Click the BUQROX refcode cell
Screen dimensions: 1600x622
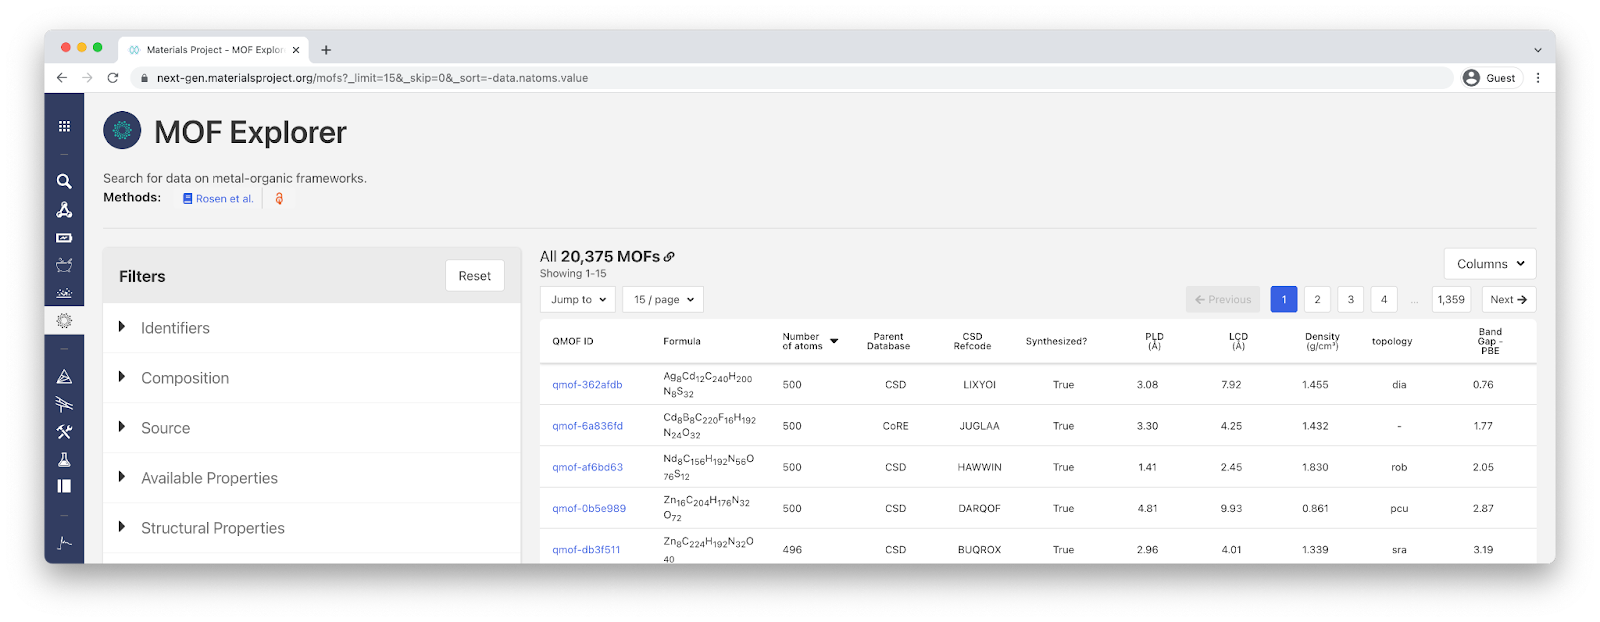coord(979,550)
